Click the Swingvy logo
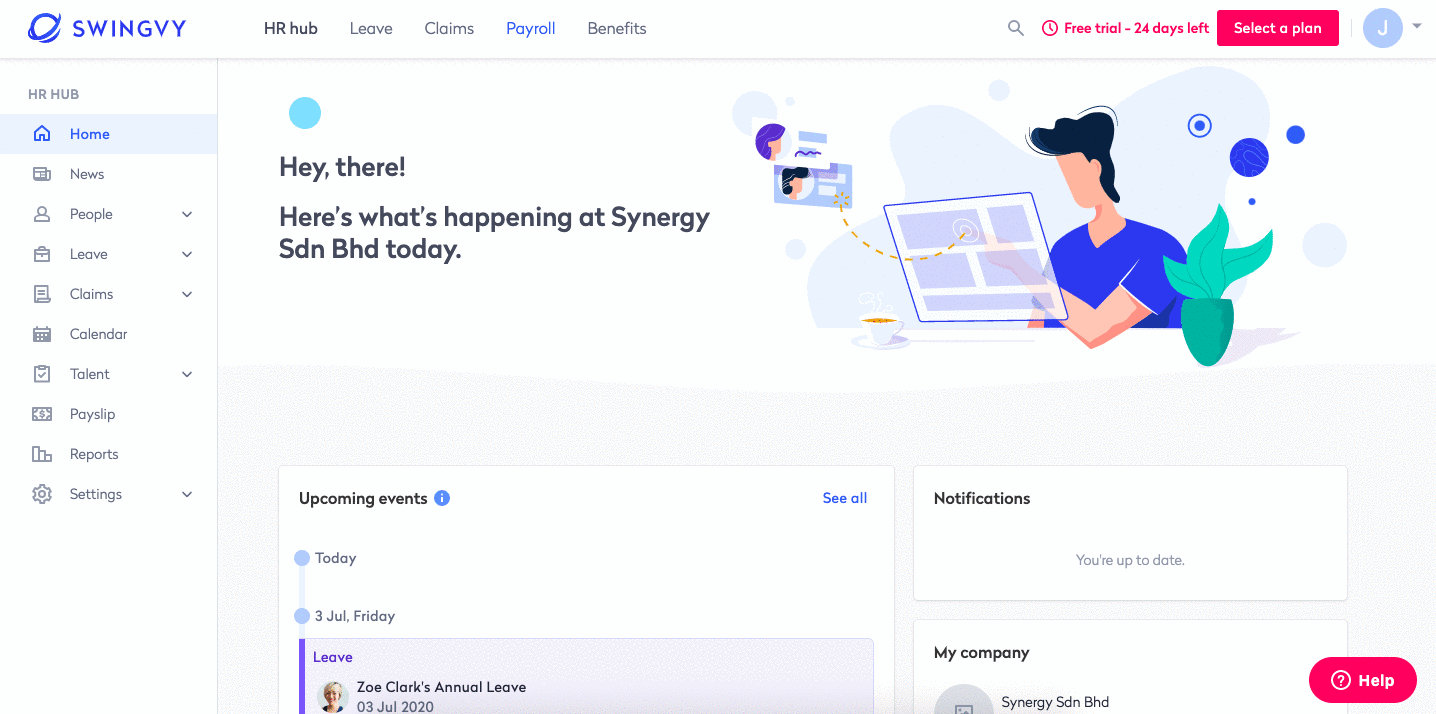 click(x=107, y=28)
